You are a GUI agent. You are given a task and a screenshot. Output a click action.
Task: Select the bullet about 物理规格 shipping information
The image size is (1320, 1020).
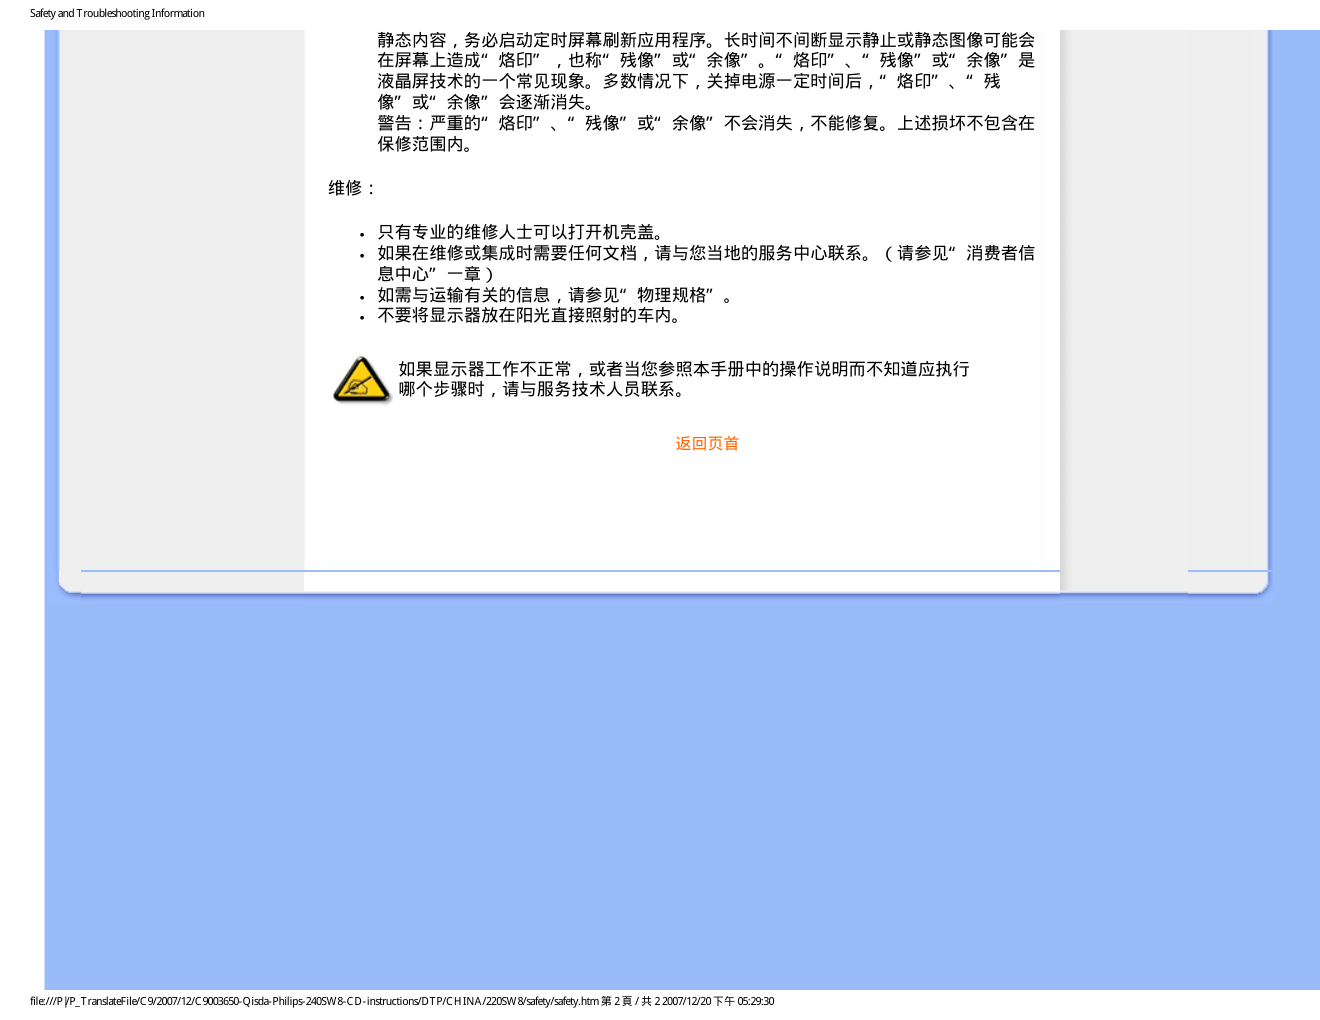click(557, 295)
